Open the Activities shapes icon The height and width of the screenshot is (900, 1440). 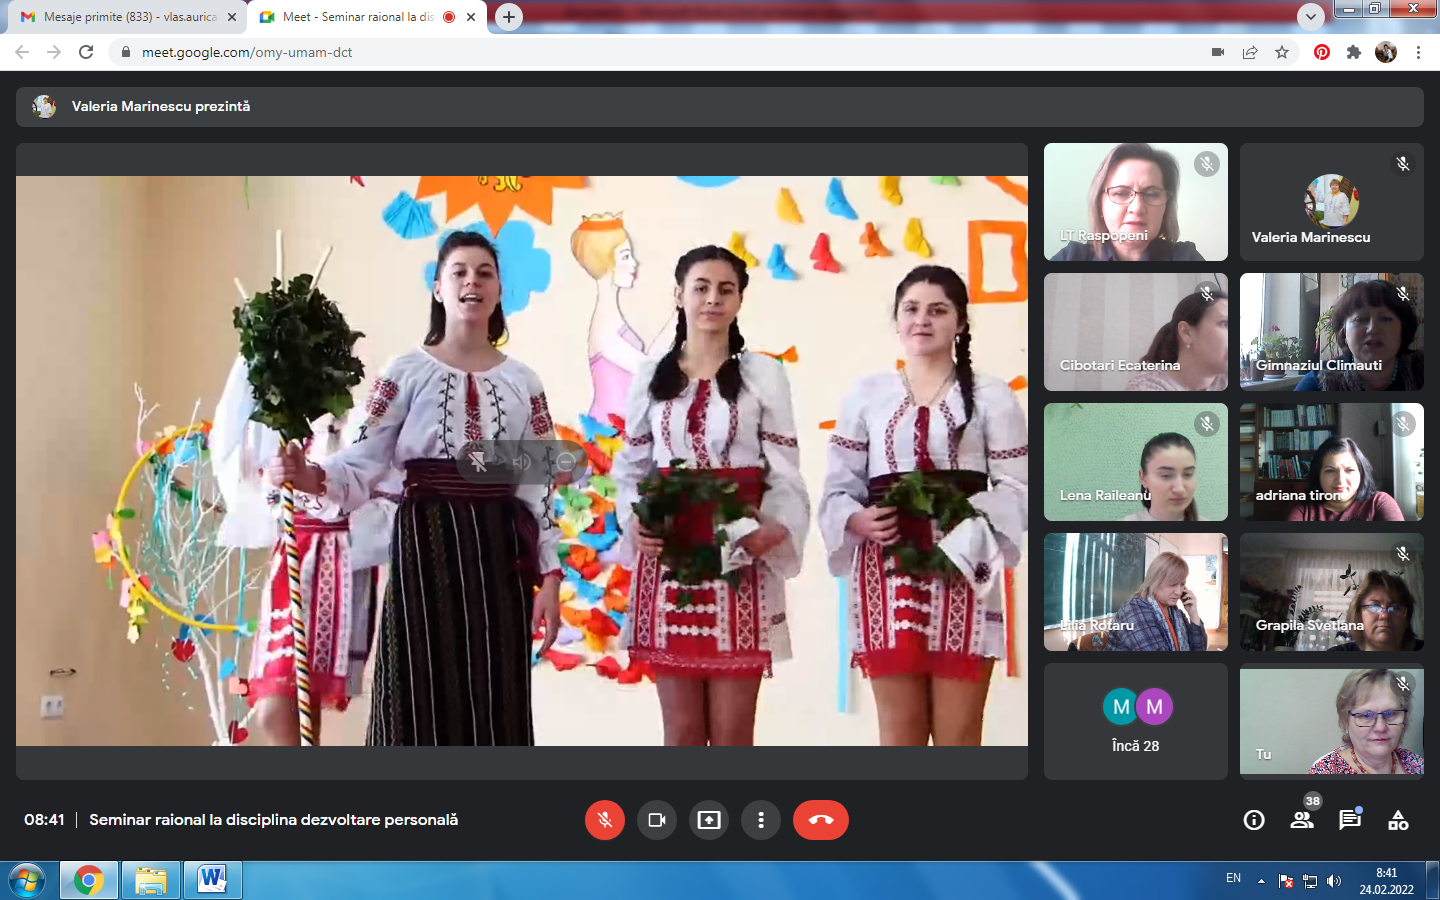[x=1398, y=820]
